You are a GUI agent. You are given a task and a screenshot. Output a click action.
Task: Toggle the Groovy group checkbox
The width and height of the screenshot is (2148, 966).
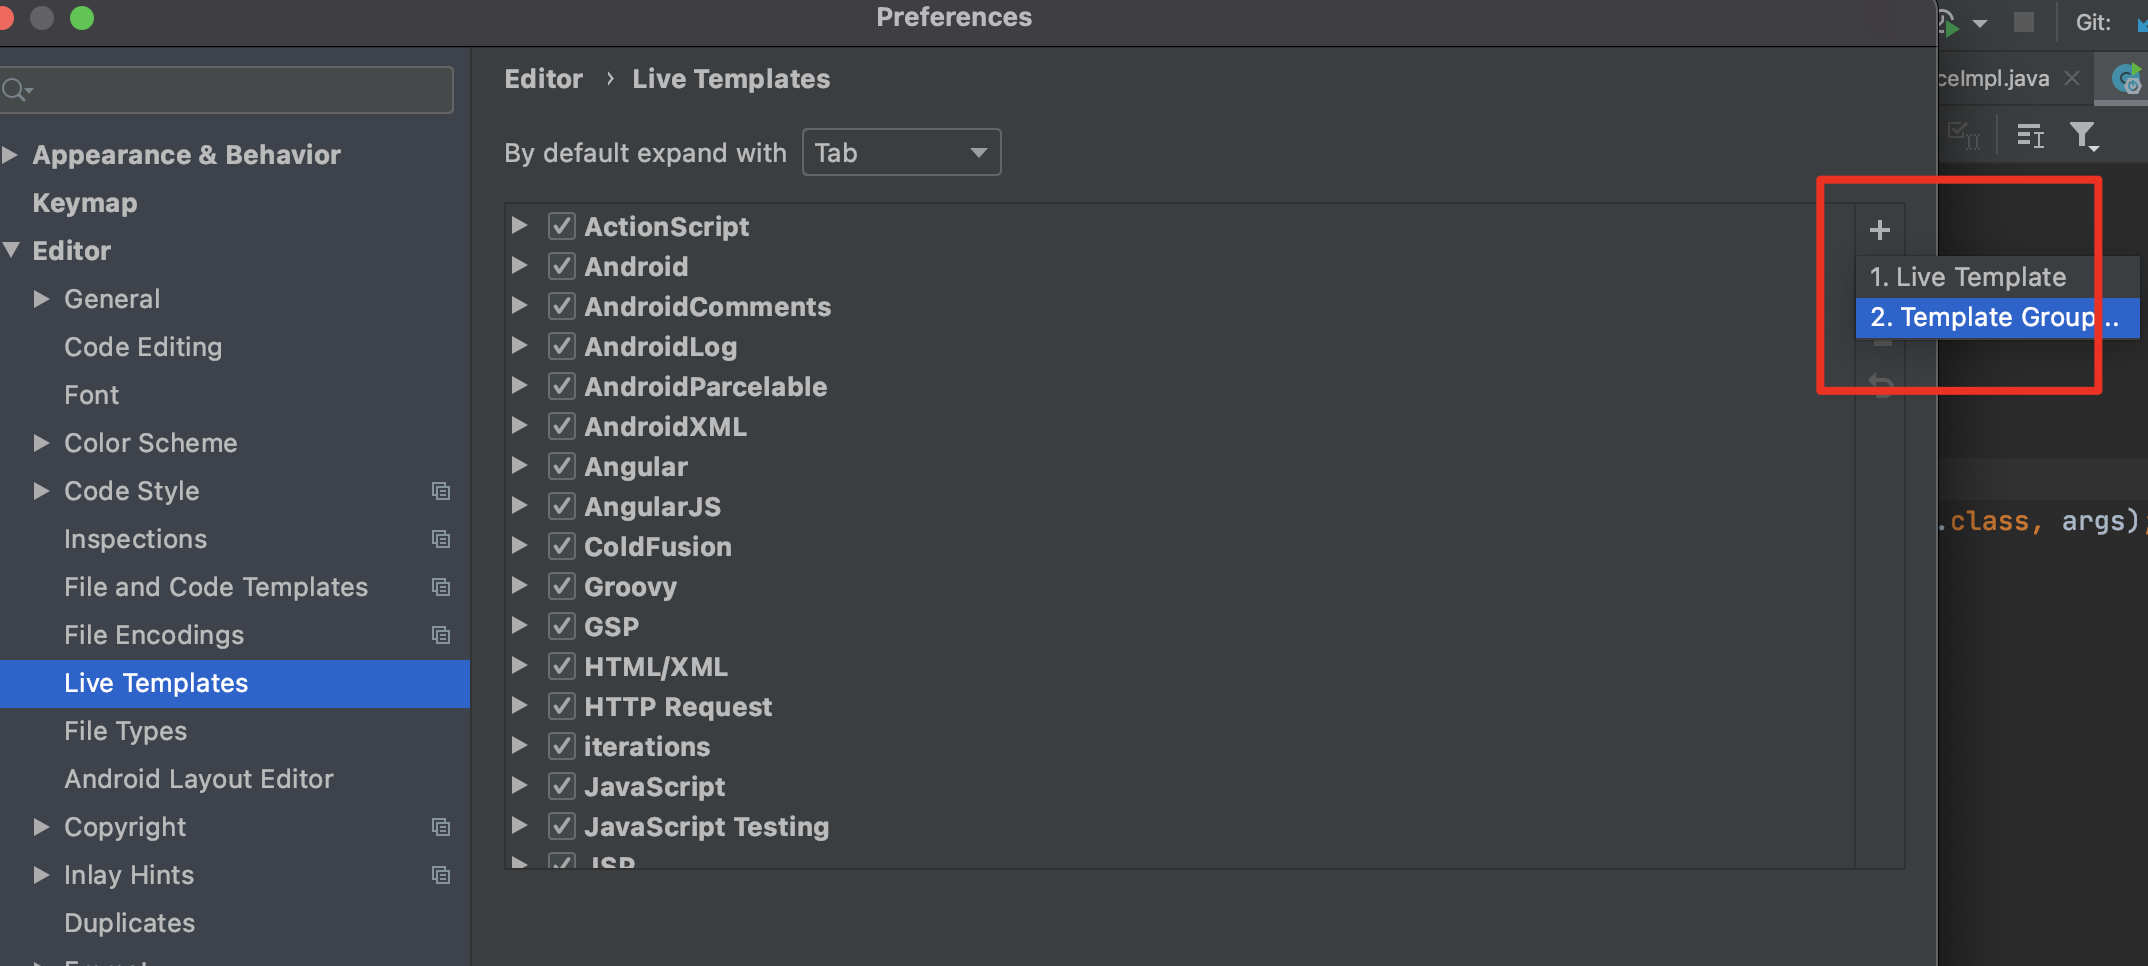562,587
